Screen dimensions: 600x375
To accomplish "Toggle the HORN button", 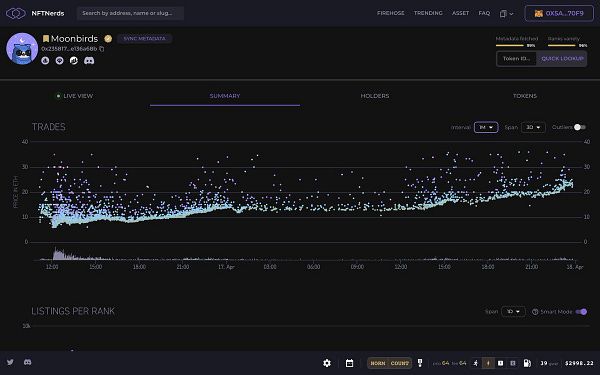I will coord(378,363).
